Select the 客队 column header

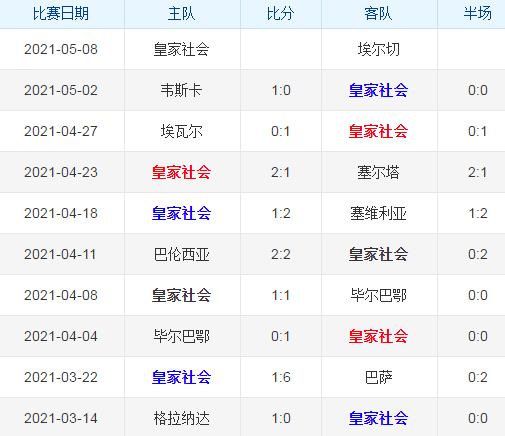378,14
